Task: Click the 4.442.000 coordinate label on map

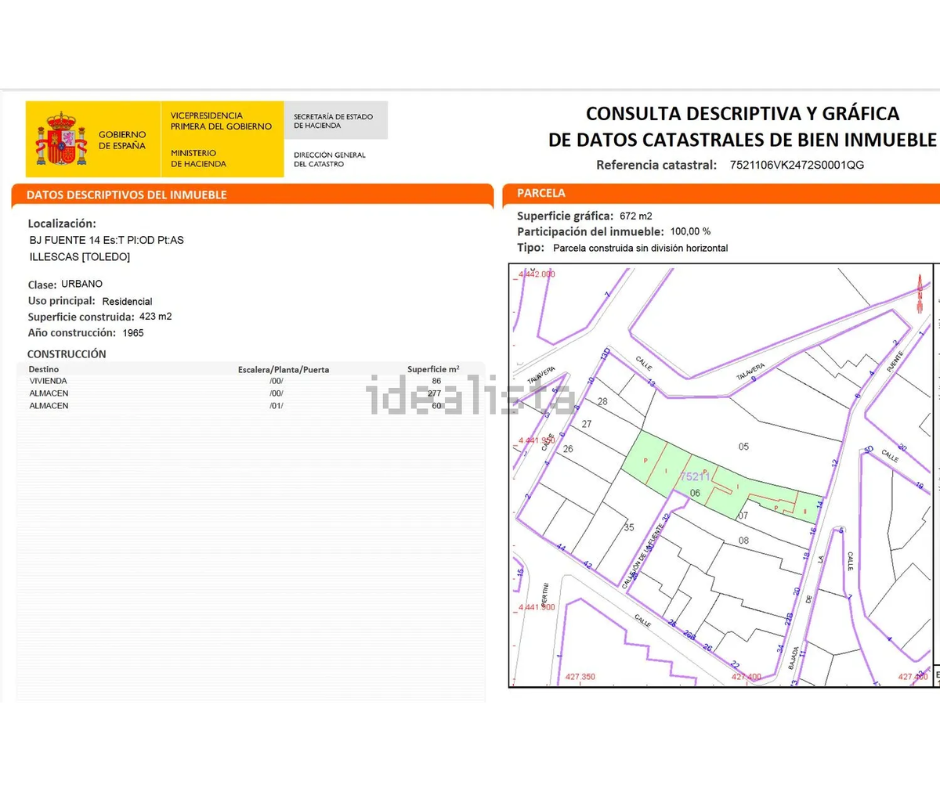Action: click(536, 273)
